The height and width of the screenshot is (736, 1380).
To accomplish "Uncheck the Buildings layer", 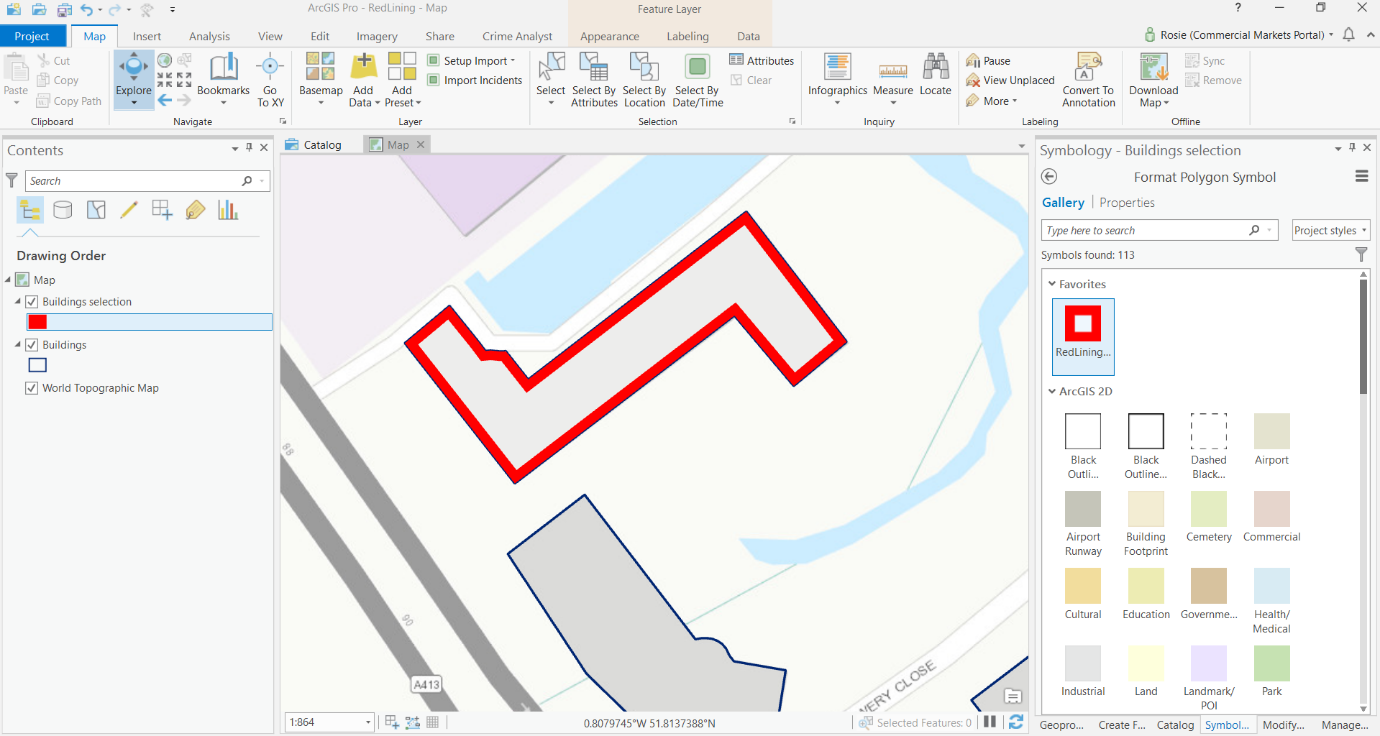I will (32, 345).
